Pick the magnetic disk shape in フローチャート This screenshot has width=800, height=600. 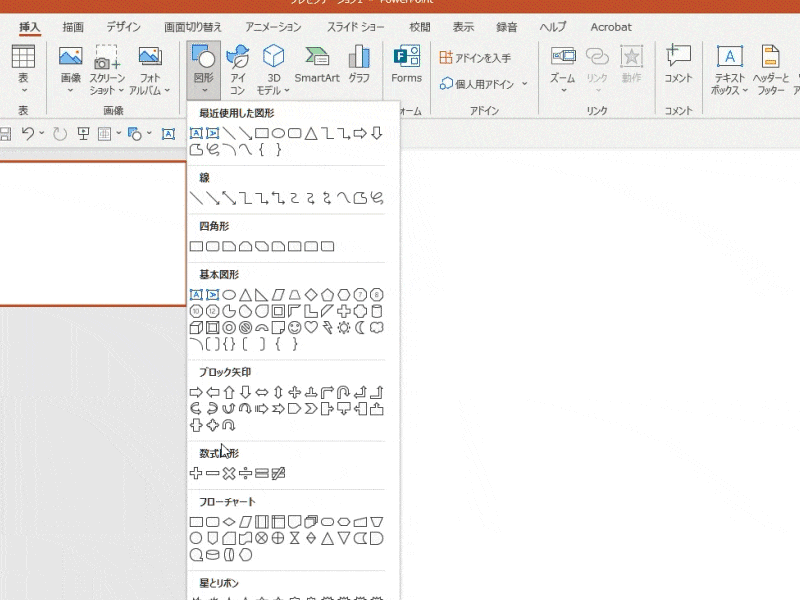212,555
